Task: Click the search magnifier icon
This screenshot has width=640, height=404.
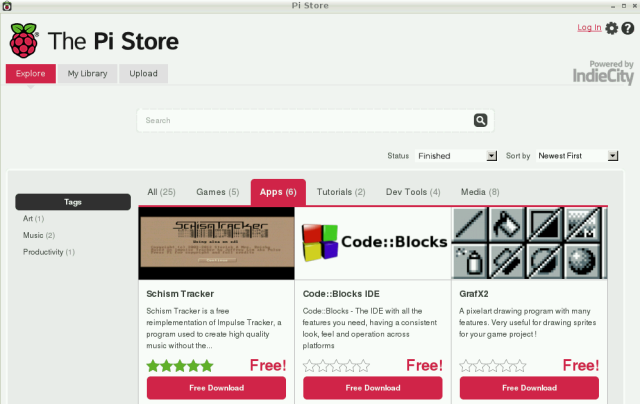Action: [x=480, y=120]
